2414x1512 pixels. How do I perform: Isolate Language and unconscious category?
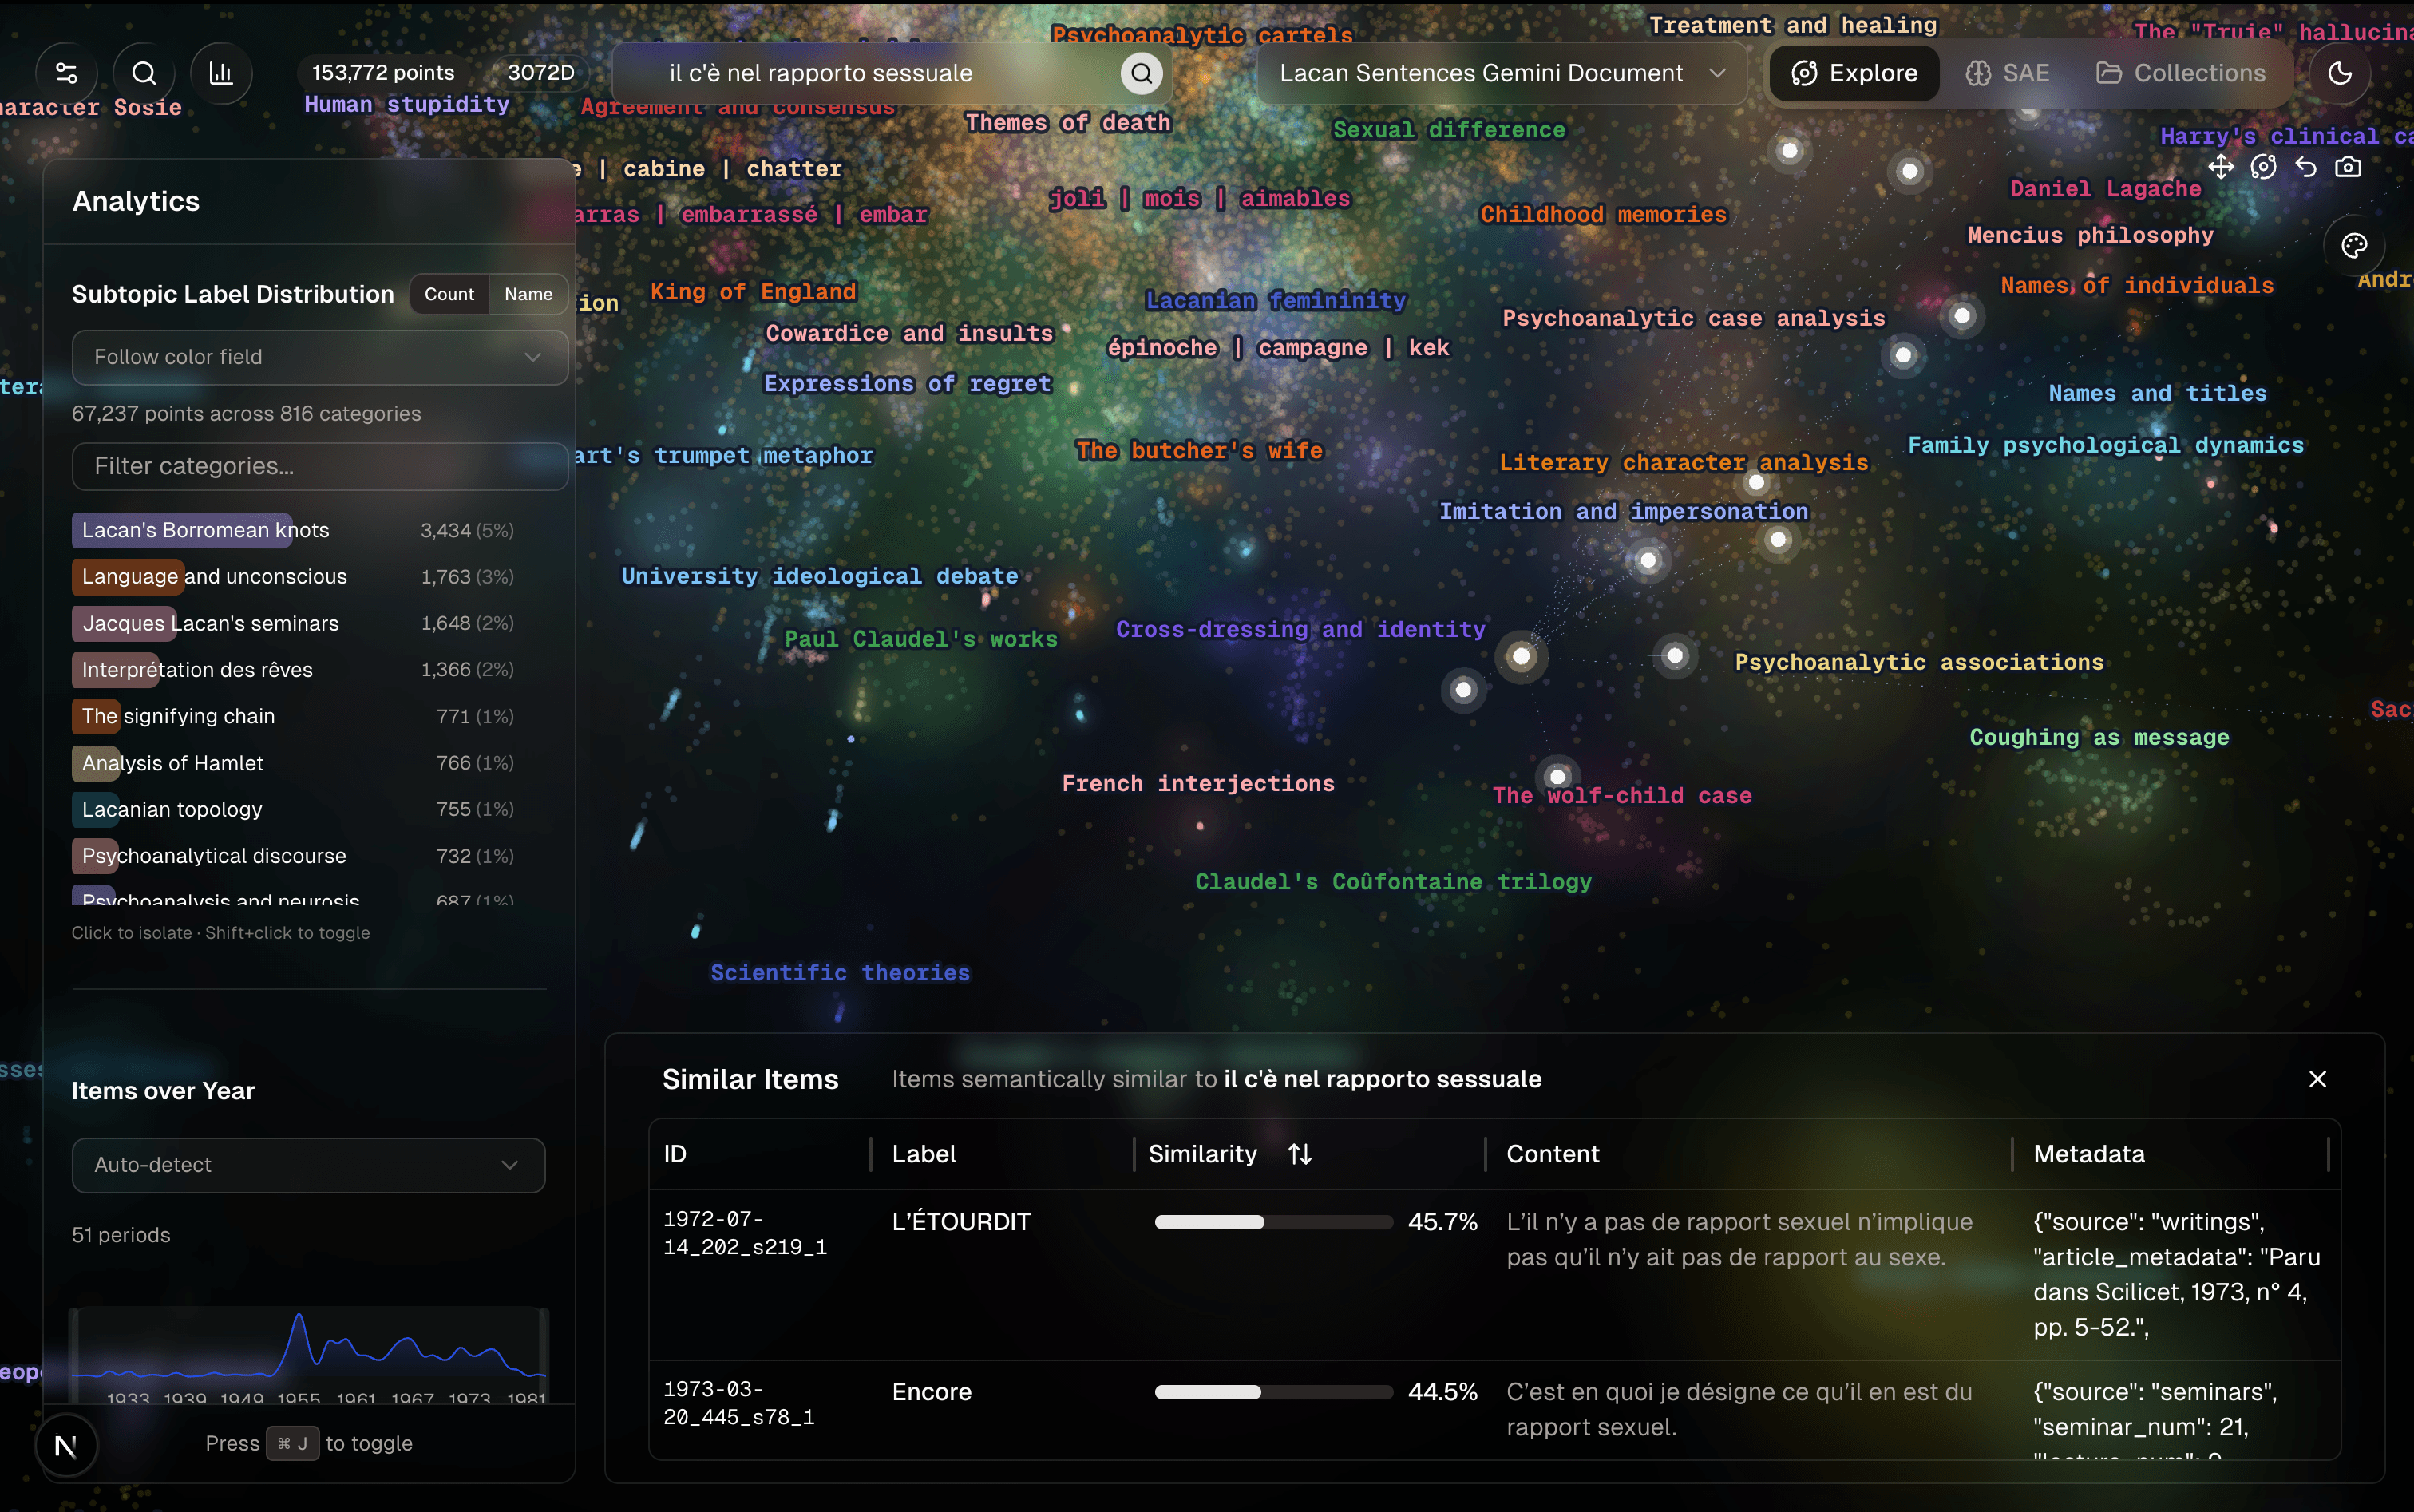293,577
